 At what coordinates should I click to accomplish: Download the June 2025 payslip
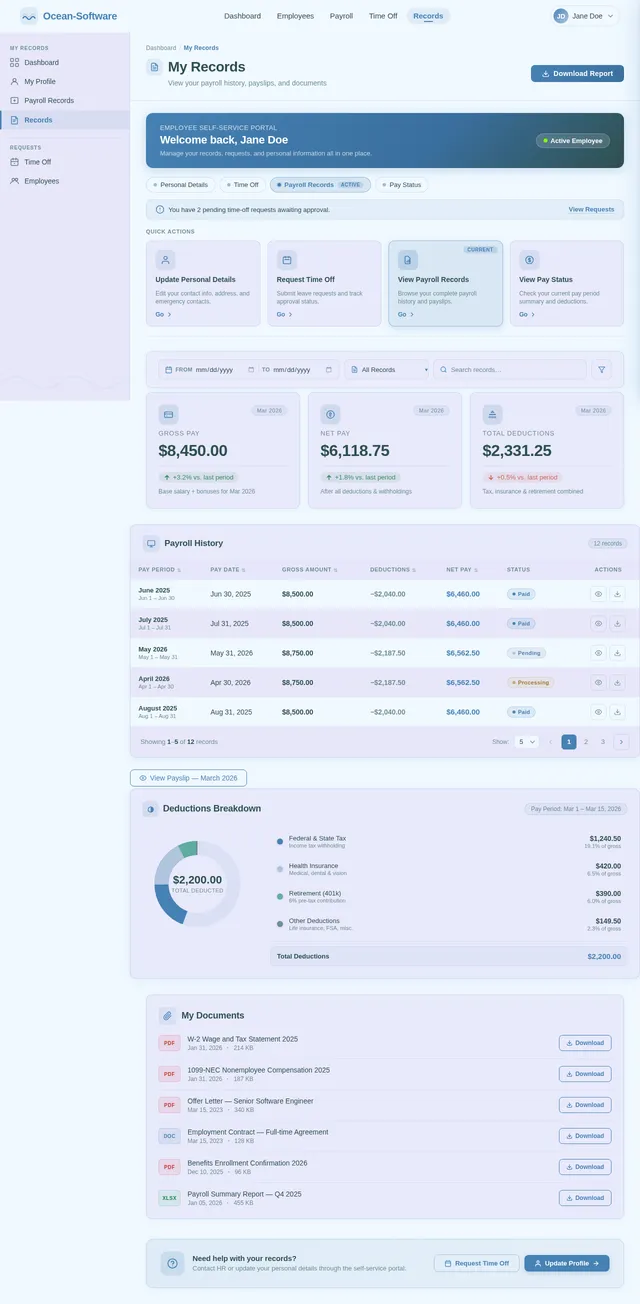click(x=617, y=594)
